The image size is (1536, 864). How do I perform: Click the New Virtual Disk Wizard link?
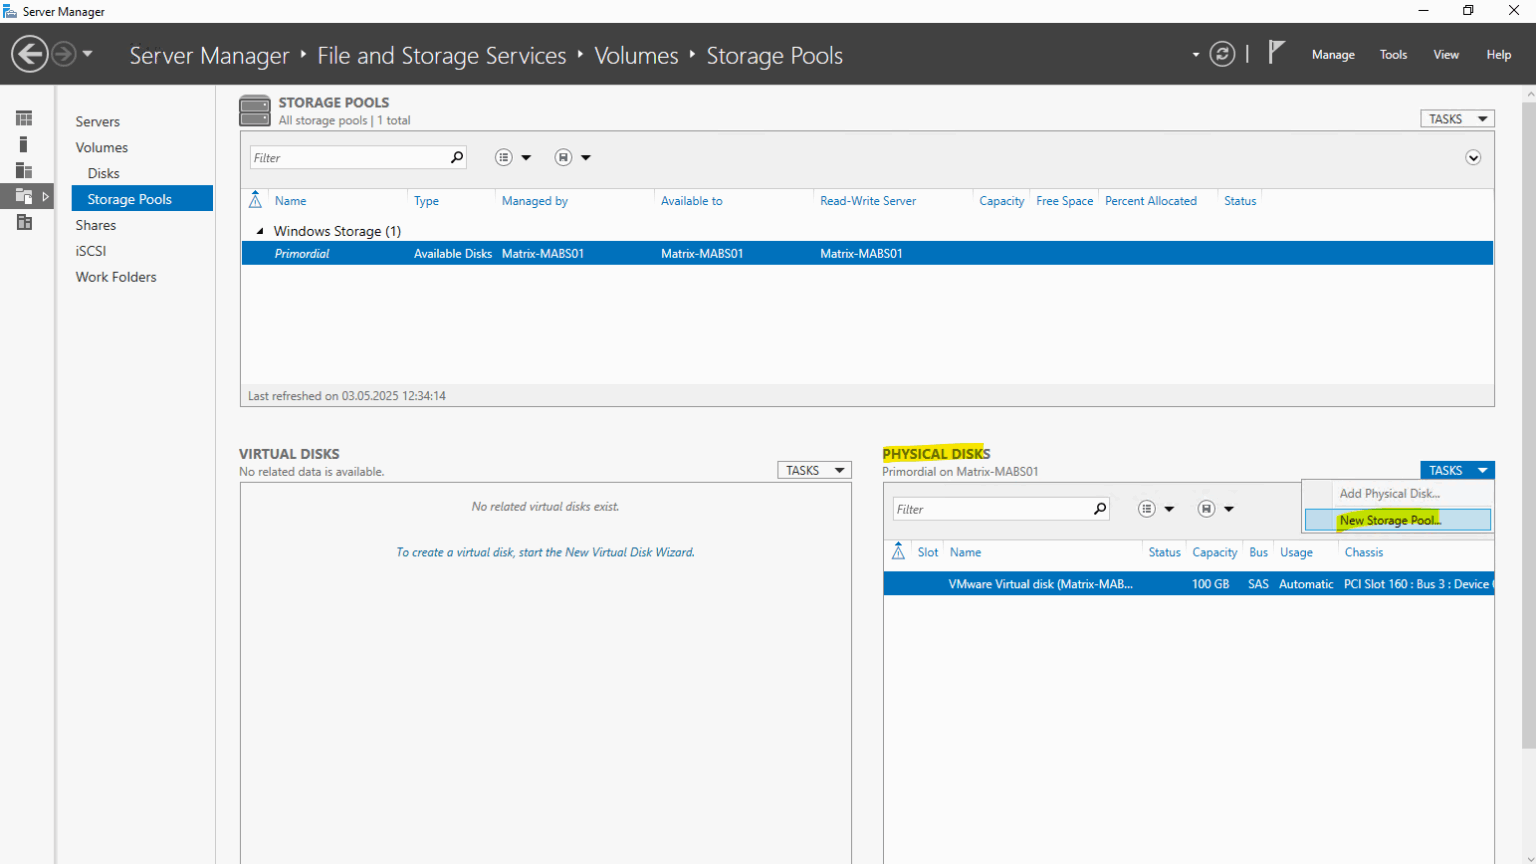pyautogui.click(x=545, y=552)
